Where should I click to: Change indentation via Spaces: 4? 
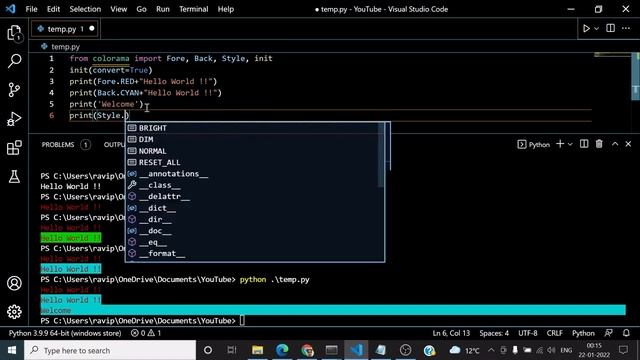pos(494,333)
